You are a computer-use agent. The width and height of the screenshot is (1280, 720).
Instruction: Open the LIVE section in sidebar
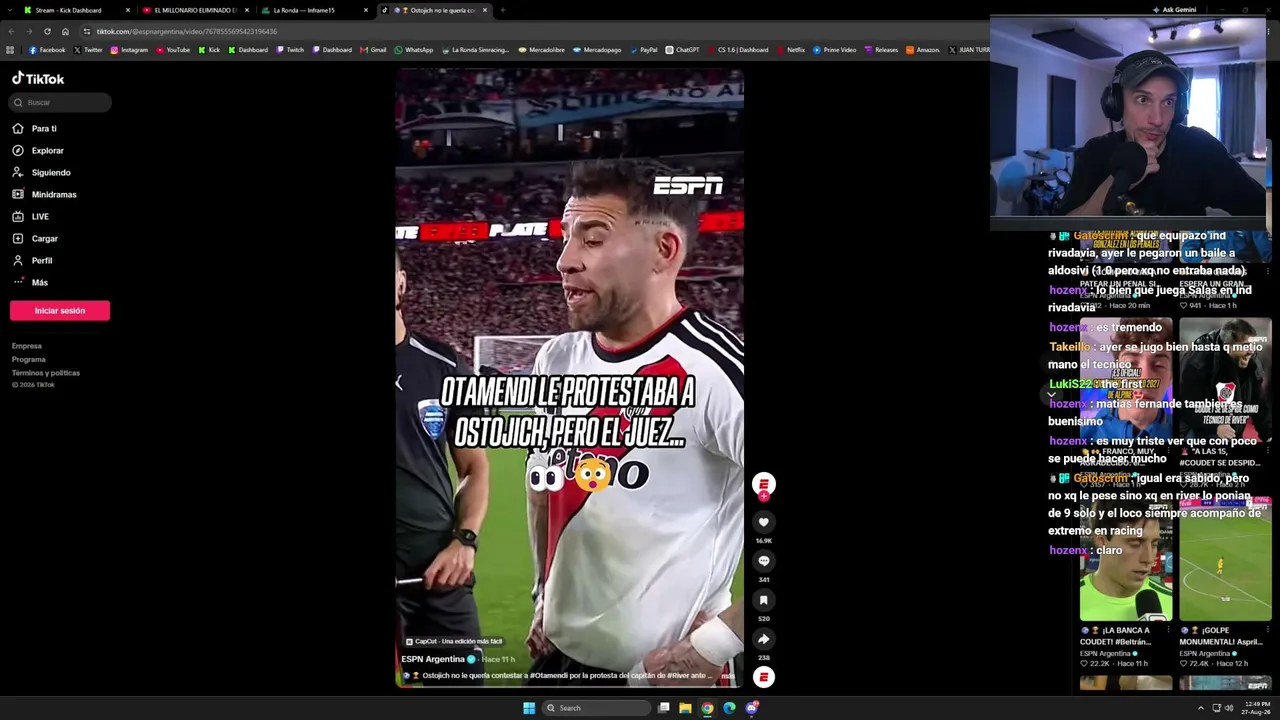point(31,216)
